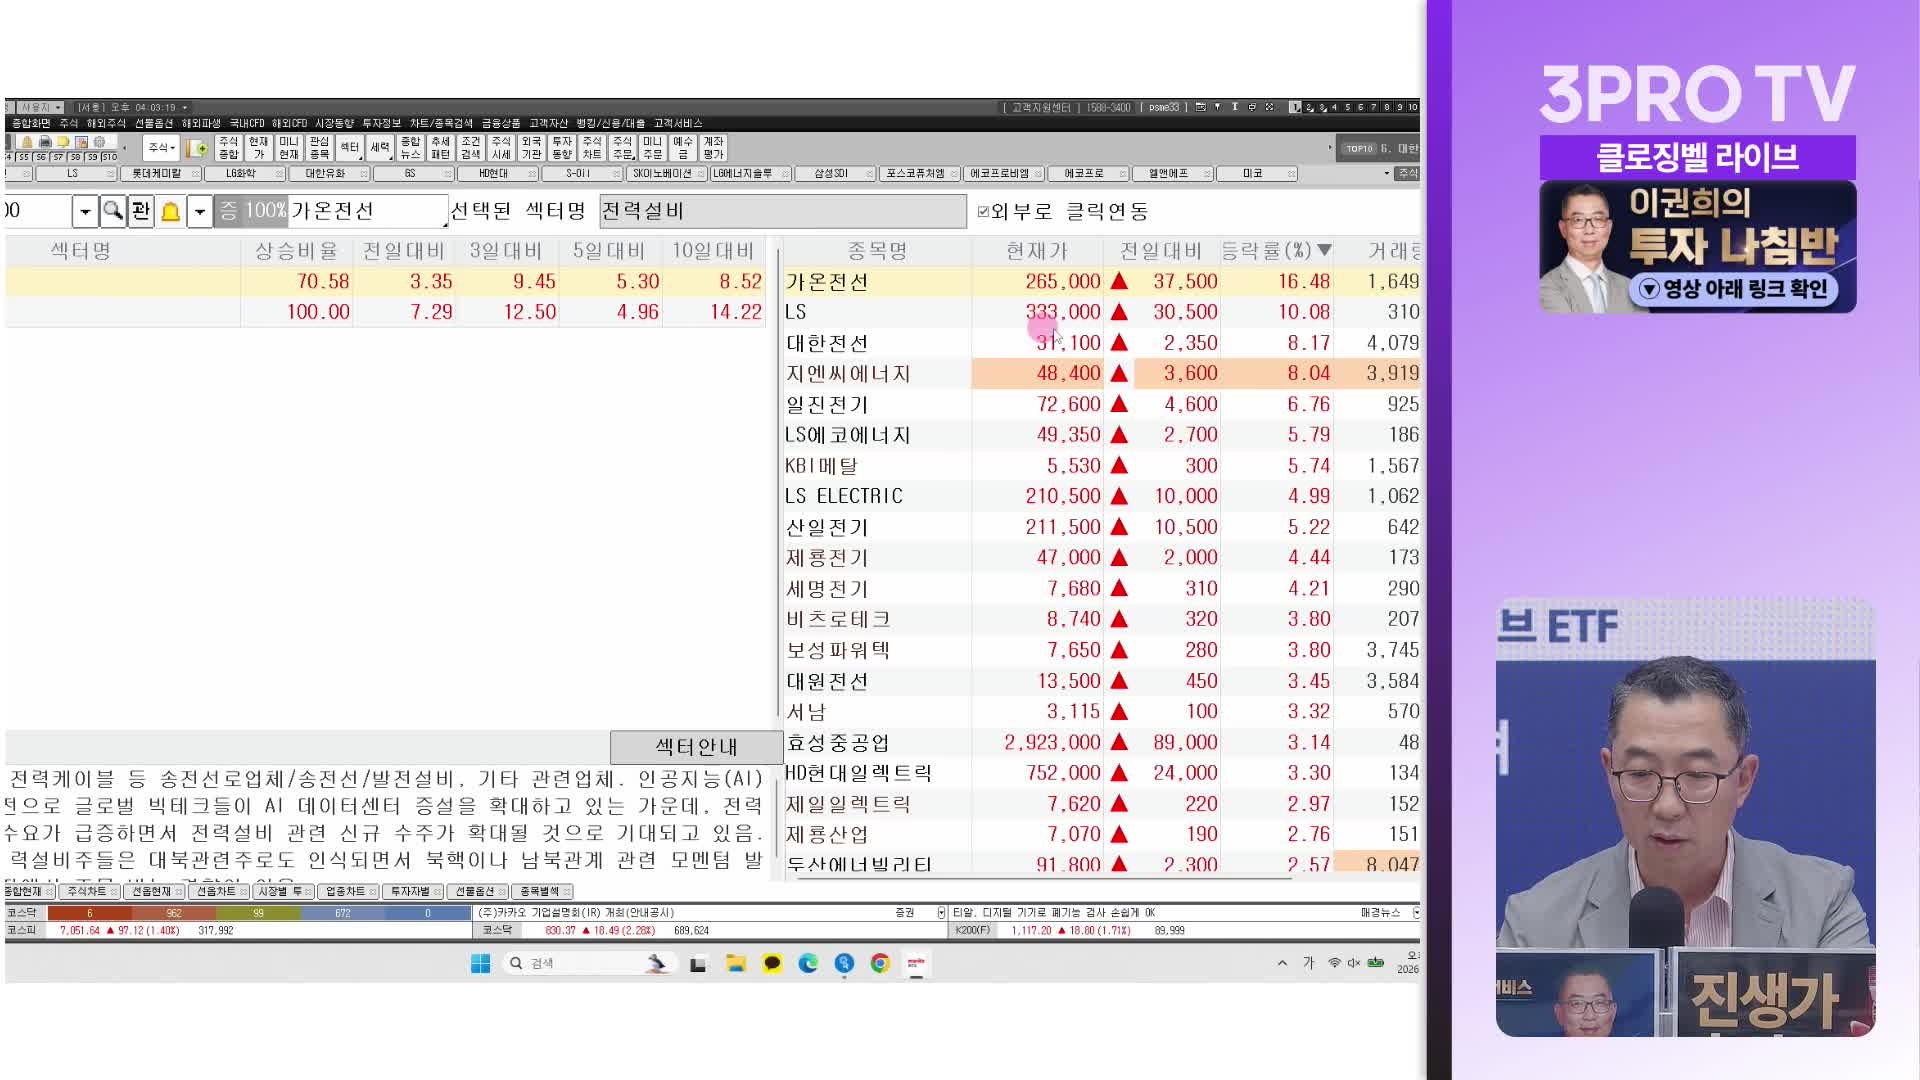Click the magnifier stock search icon
Screen dimensions: 1920x1080
coord(113,211)
